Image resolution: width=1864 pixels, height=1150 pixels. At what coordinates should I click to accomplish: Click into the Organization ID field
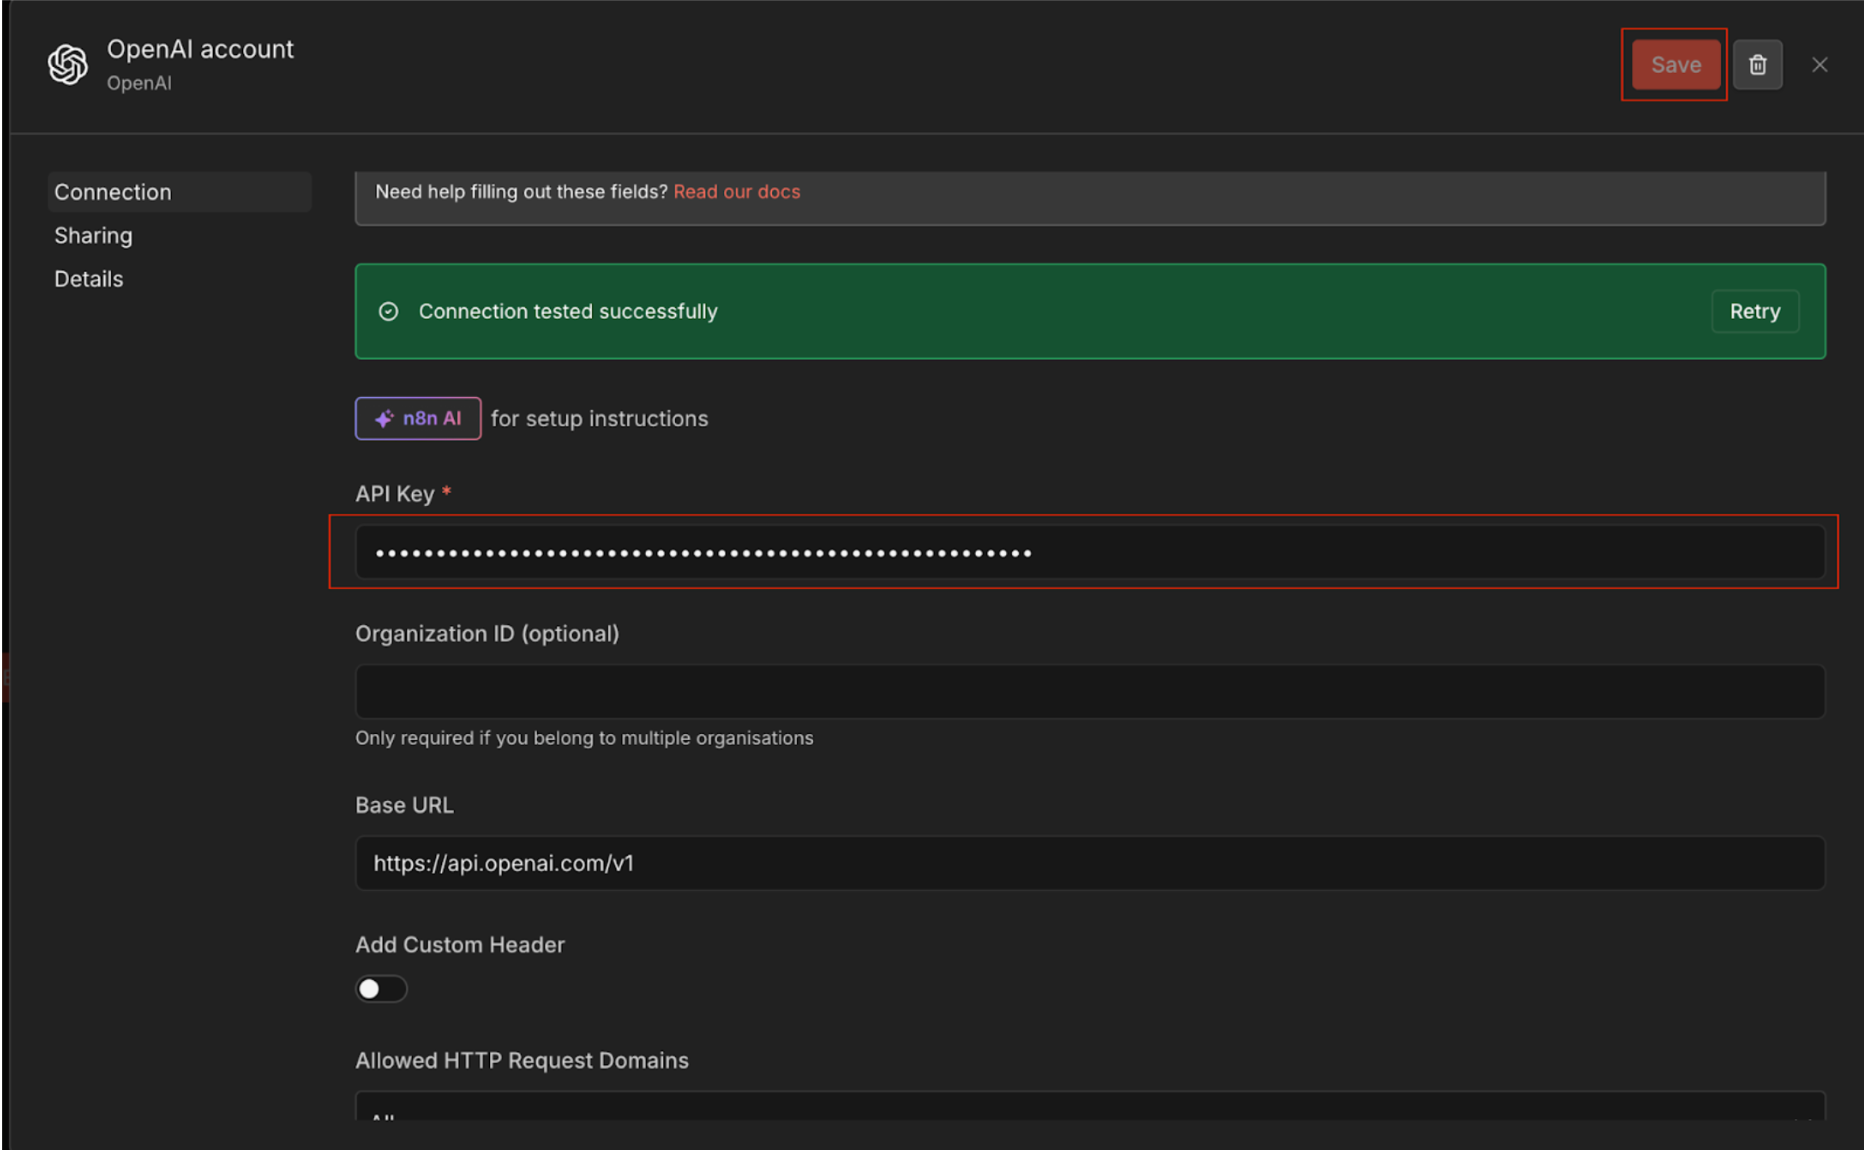(1090, 691)
